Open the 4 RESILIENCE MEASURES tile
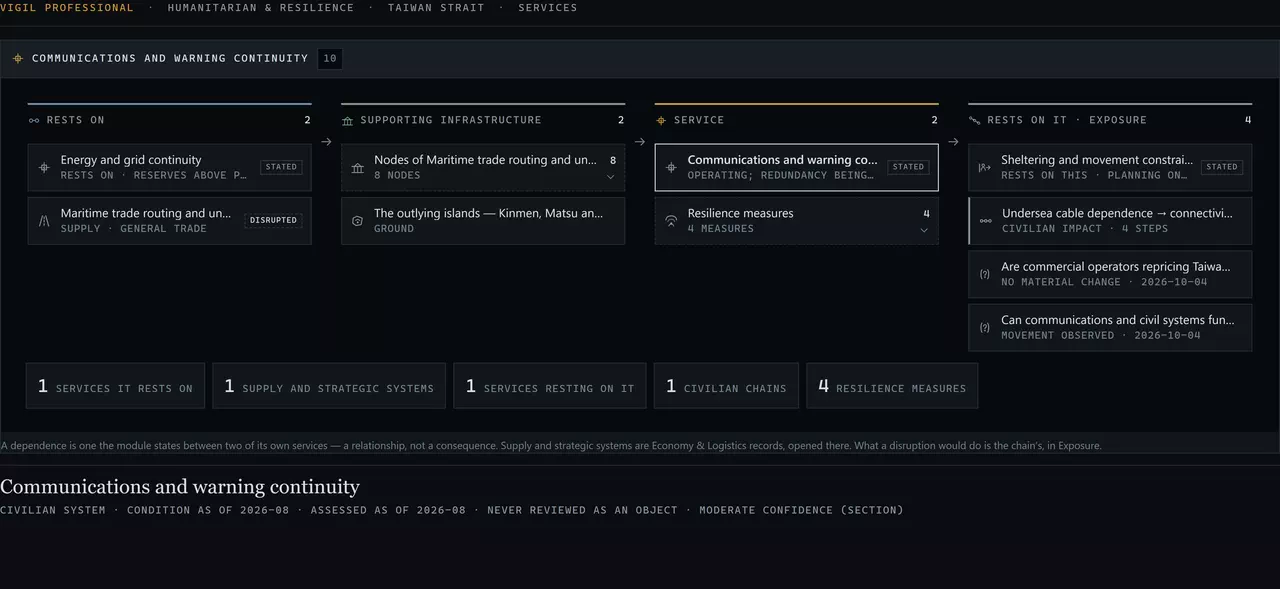This screenshot has height=589, width=1280. click(x=892, y=386)
